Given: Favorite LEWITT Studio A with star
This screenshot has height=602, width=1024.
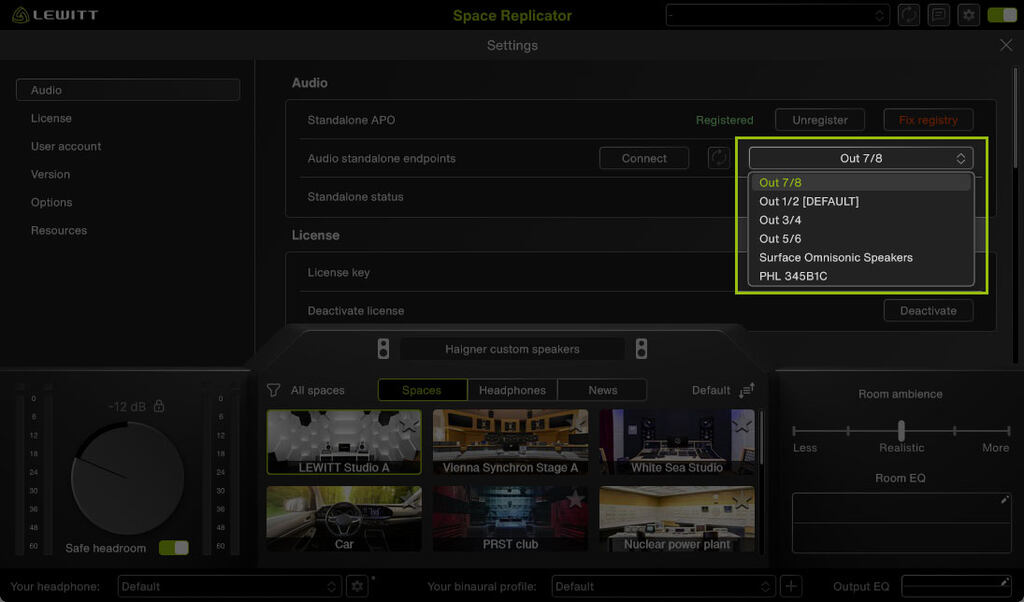Looking at the screenshot, I should pos(409,425).
